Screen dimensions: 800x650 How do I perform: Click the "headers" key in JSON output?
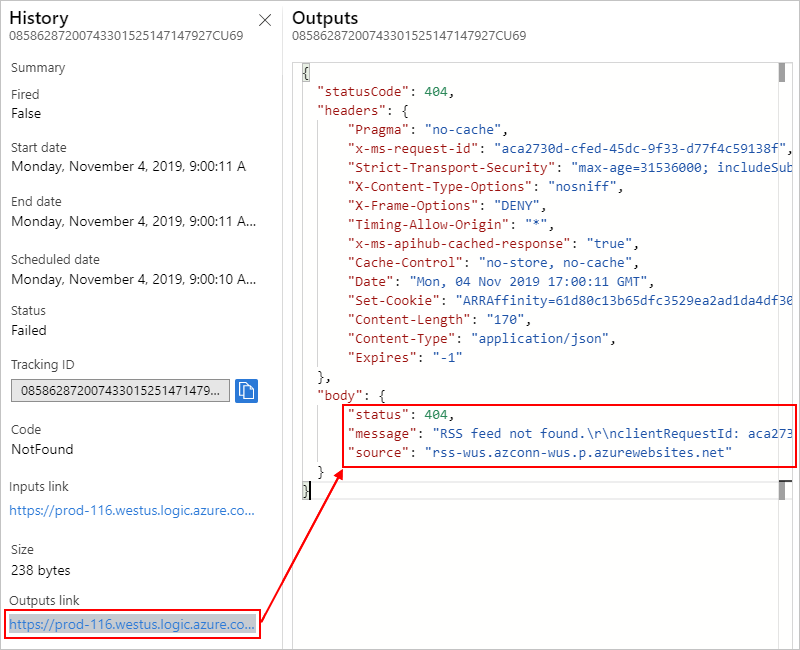point(351,111)
